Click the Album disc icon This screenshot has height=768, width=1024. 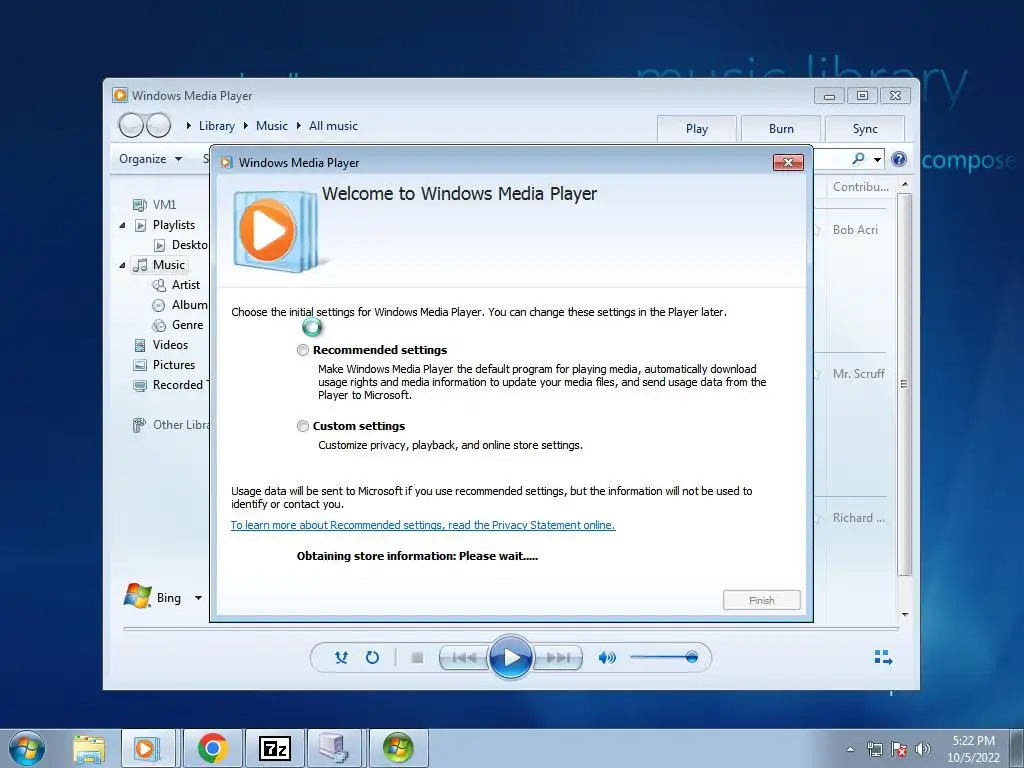158,306
